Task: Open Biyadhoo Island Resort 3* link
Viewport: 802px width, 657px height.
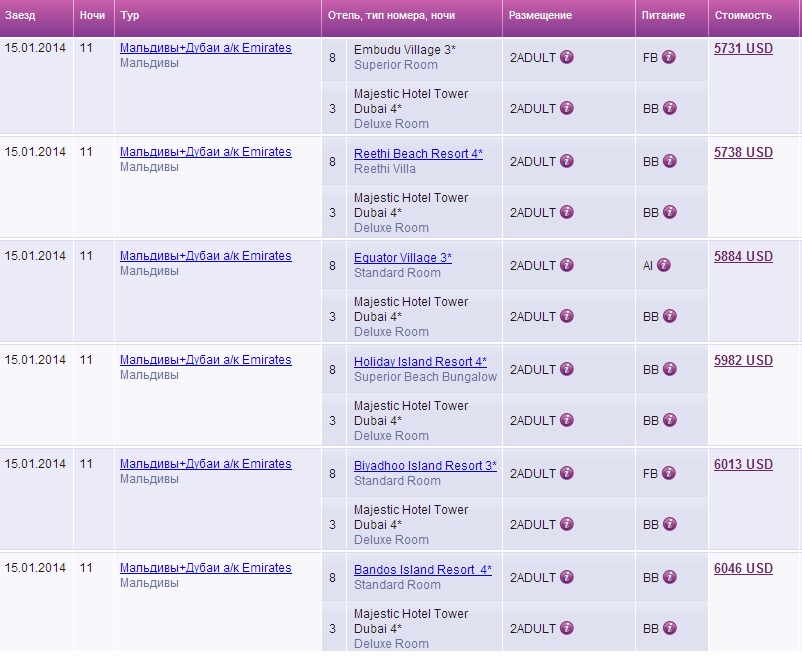Action: pos(425,466)
